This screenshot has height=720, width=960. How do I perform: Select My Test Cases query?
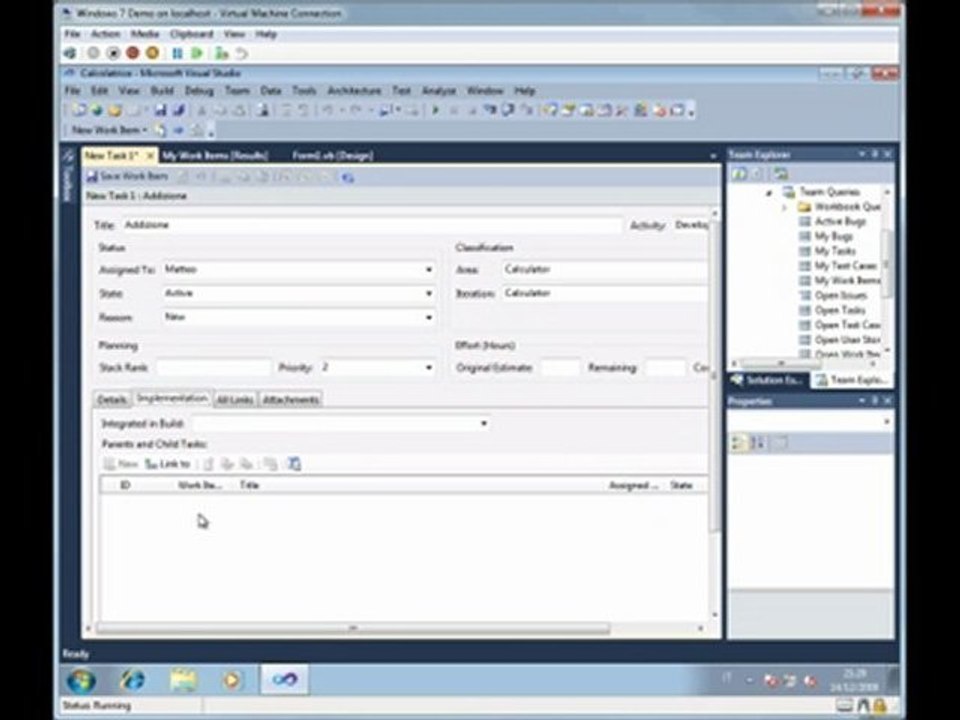pyautogui.click(x=846, y=266)
